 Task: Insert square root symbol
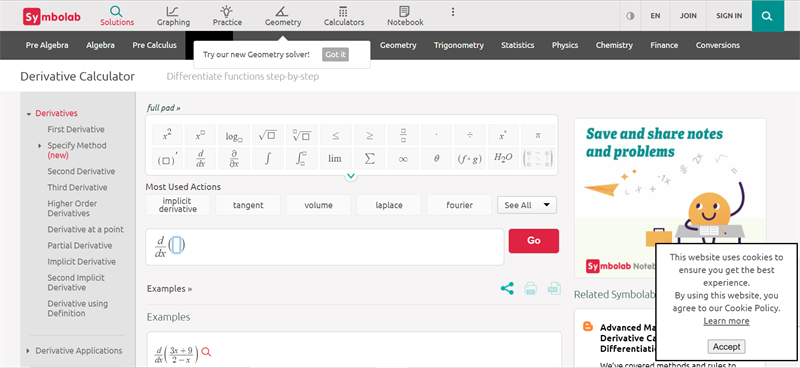268,135
